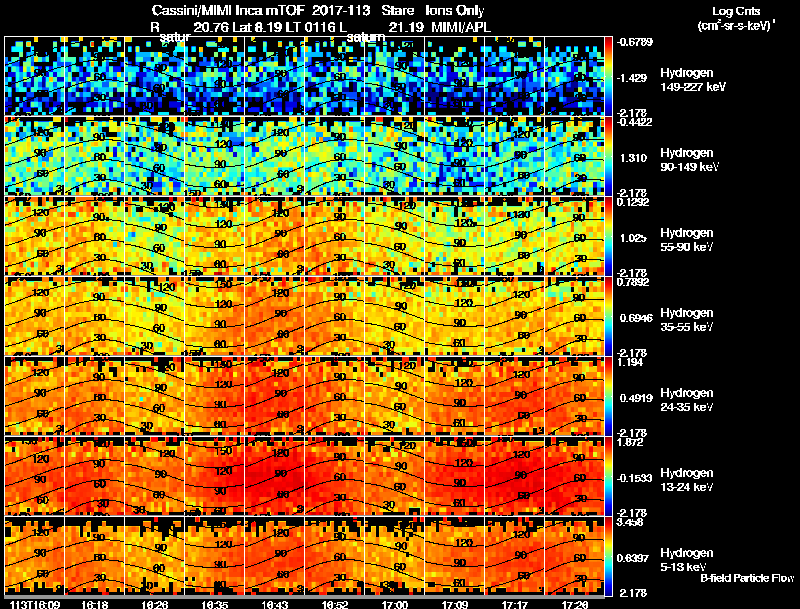Click the Hydrogen 35-55 keV row label
This screenshot has height=609, width=800.
[687, 320]
